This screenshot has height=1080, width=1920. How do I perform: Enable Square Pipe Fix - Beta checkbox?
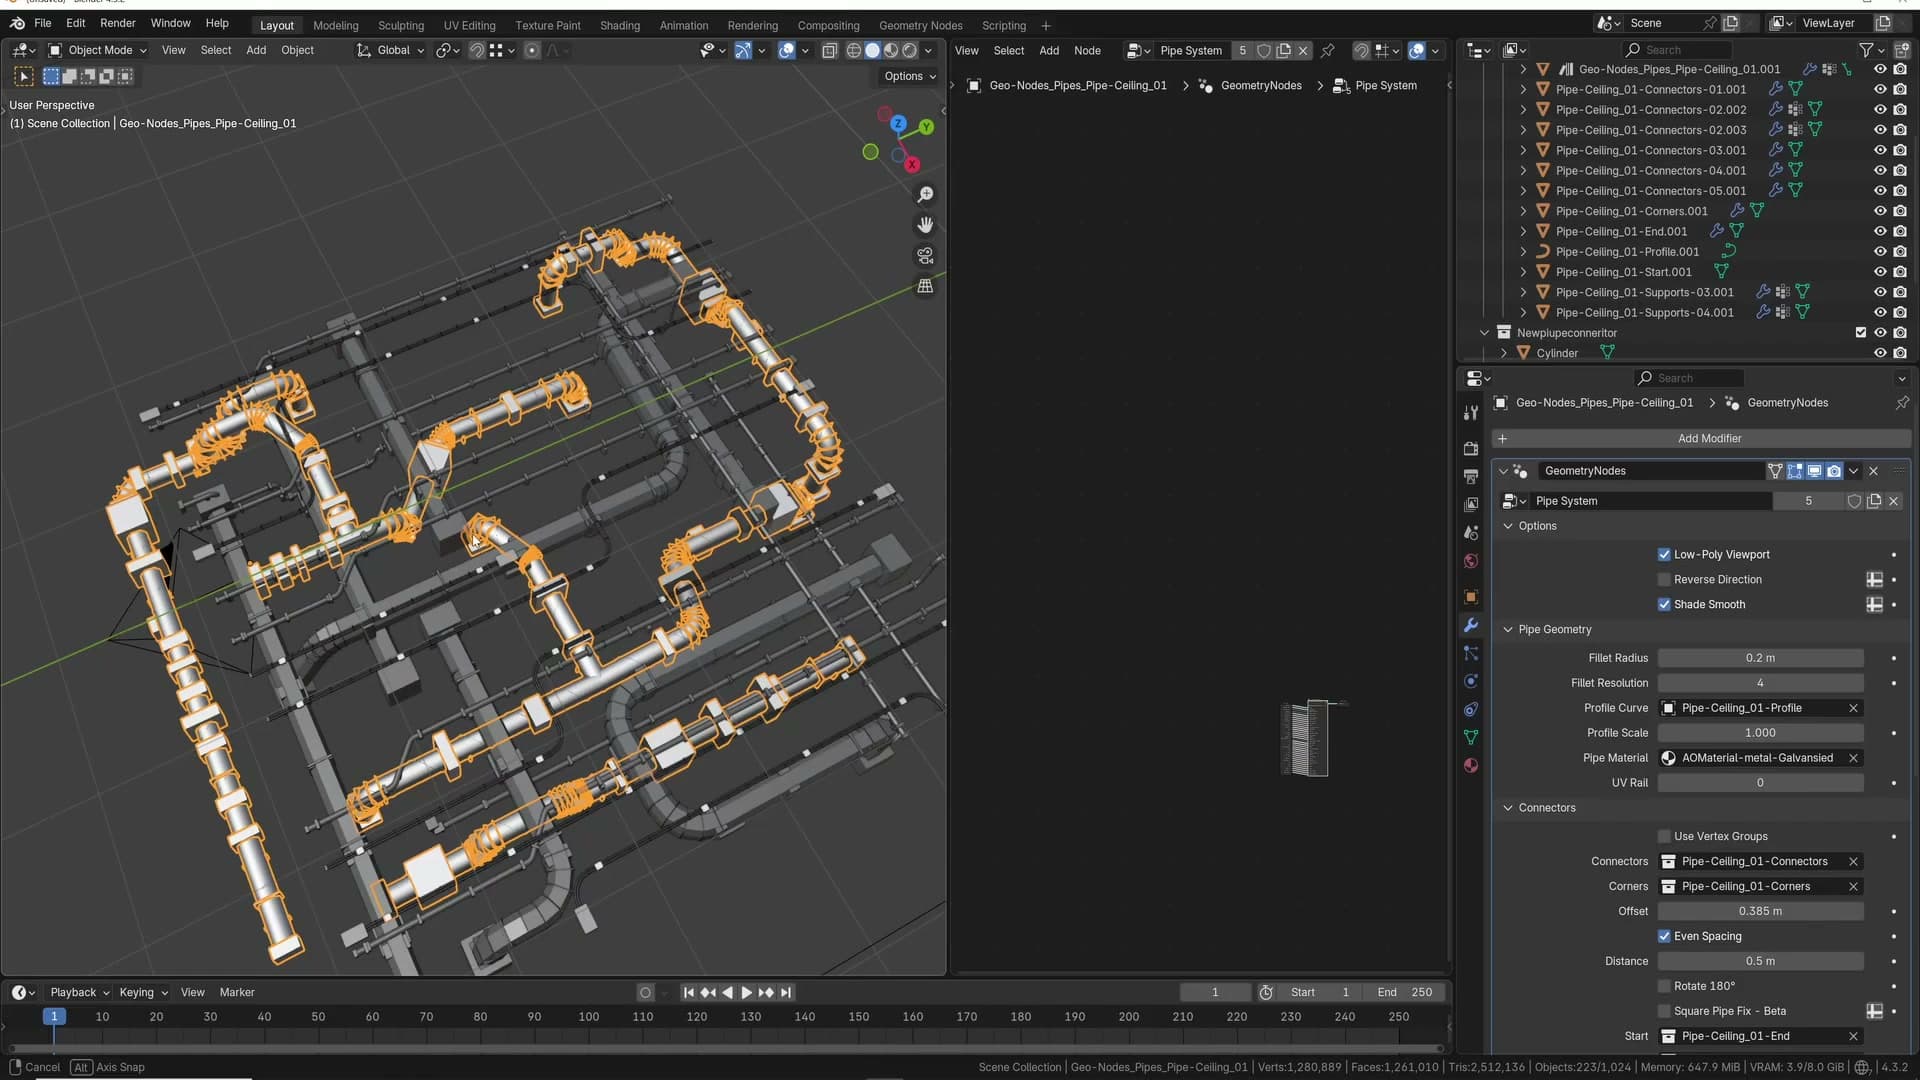pos(1664,1012)
